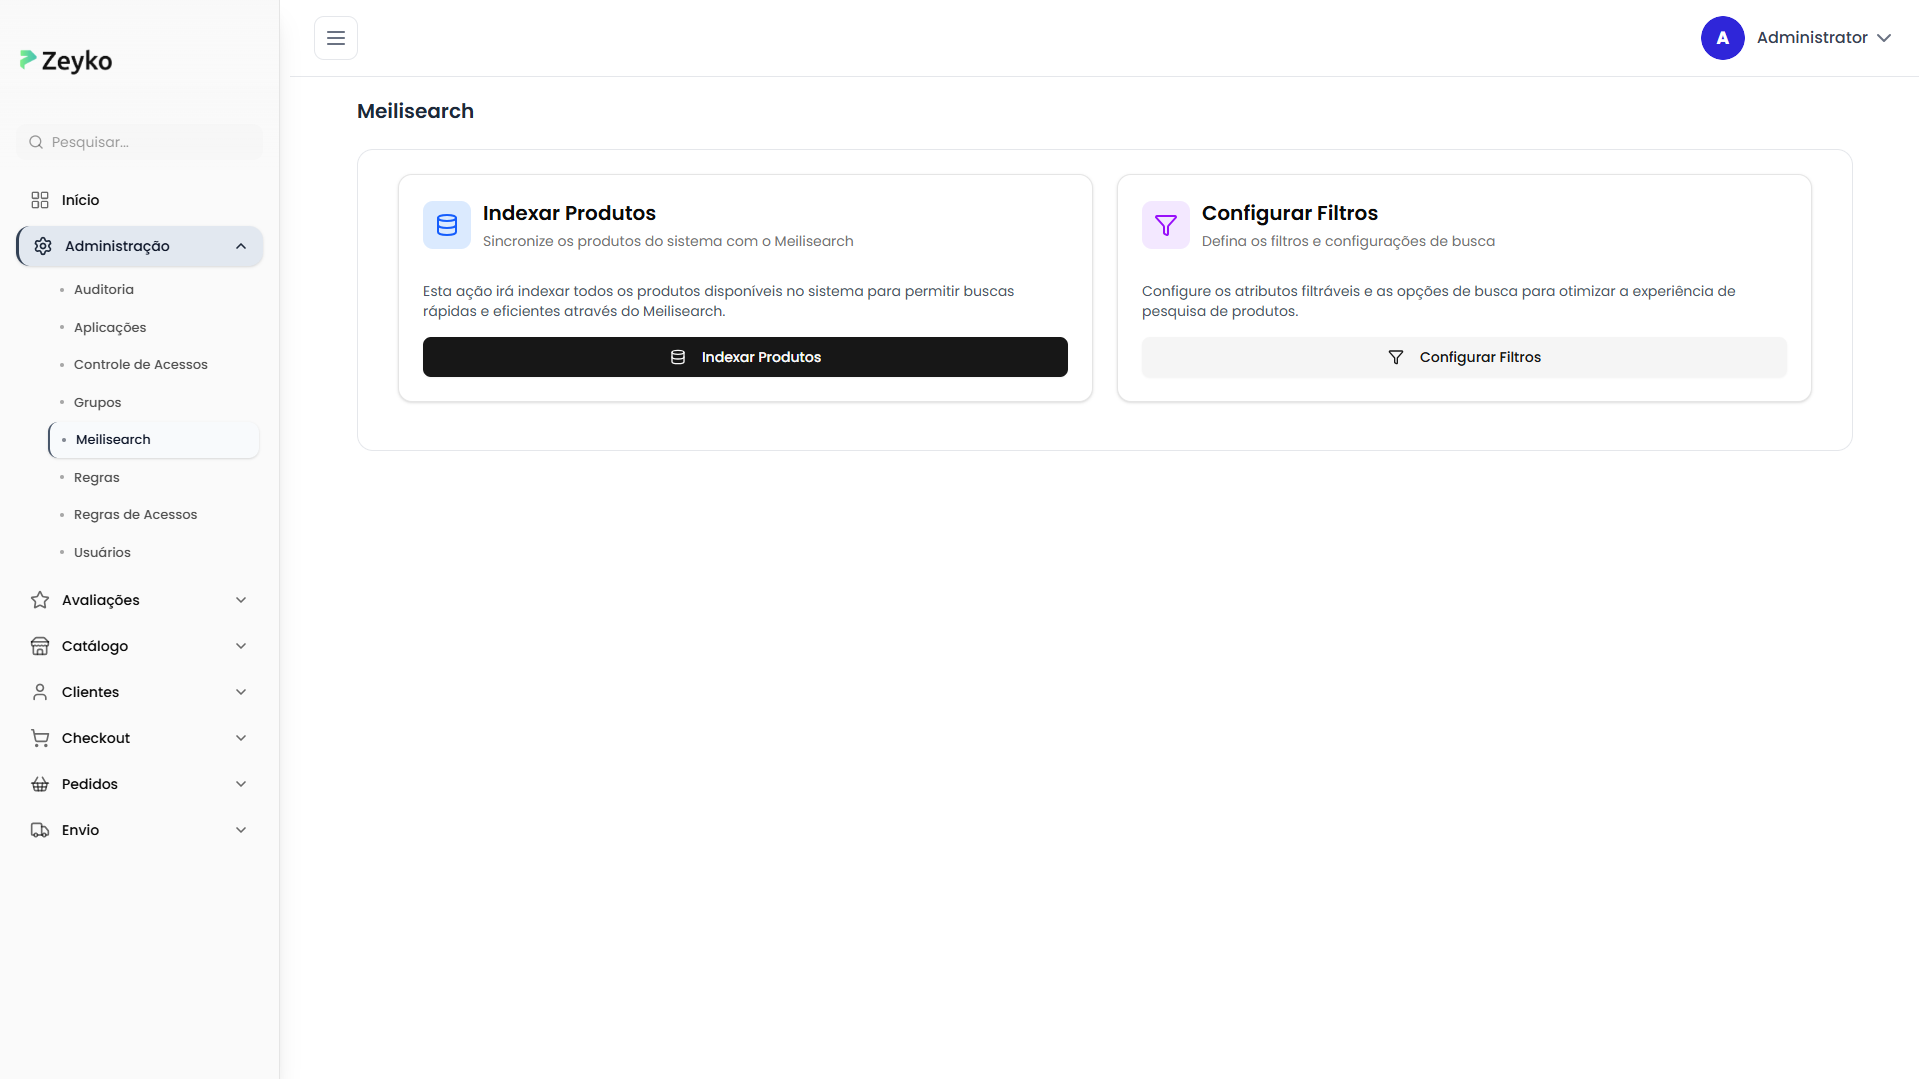The height and width of the screenshot is (1079, 1919).
Task: Click the Avaliações star icon
Action: 40,600
